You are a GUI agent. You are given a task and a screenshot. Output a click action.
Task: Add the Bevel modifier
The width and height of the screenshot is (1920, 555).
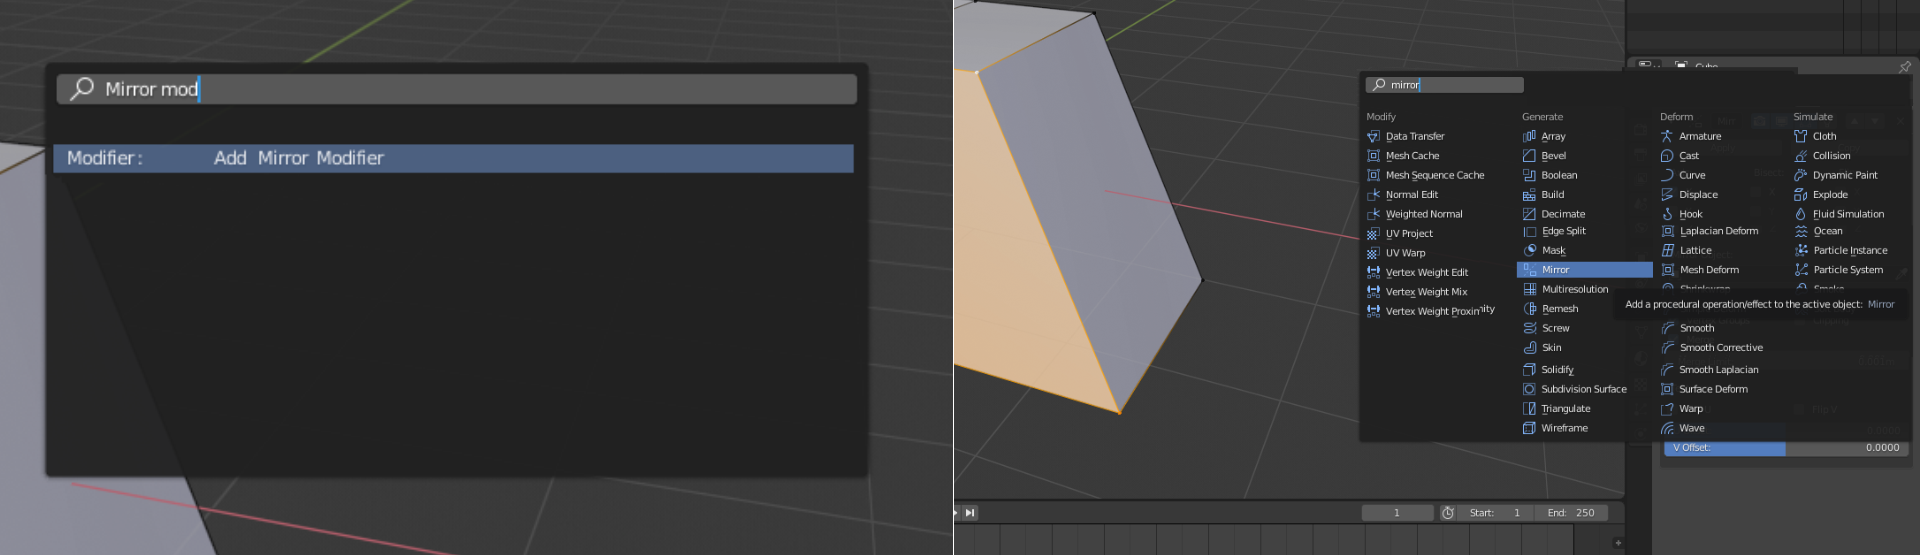(x=1544, y=156)
